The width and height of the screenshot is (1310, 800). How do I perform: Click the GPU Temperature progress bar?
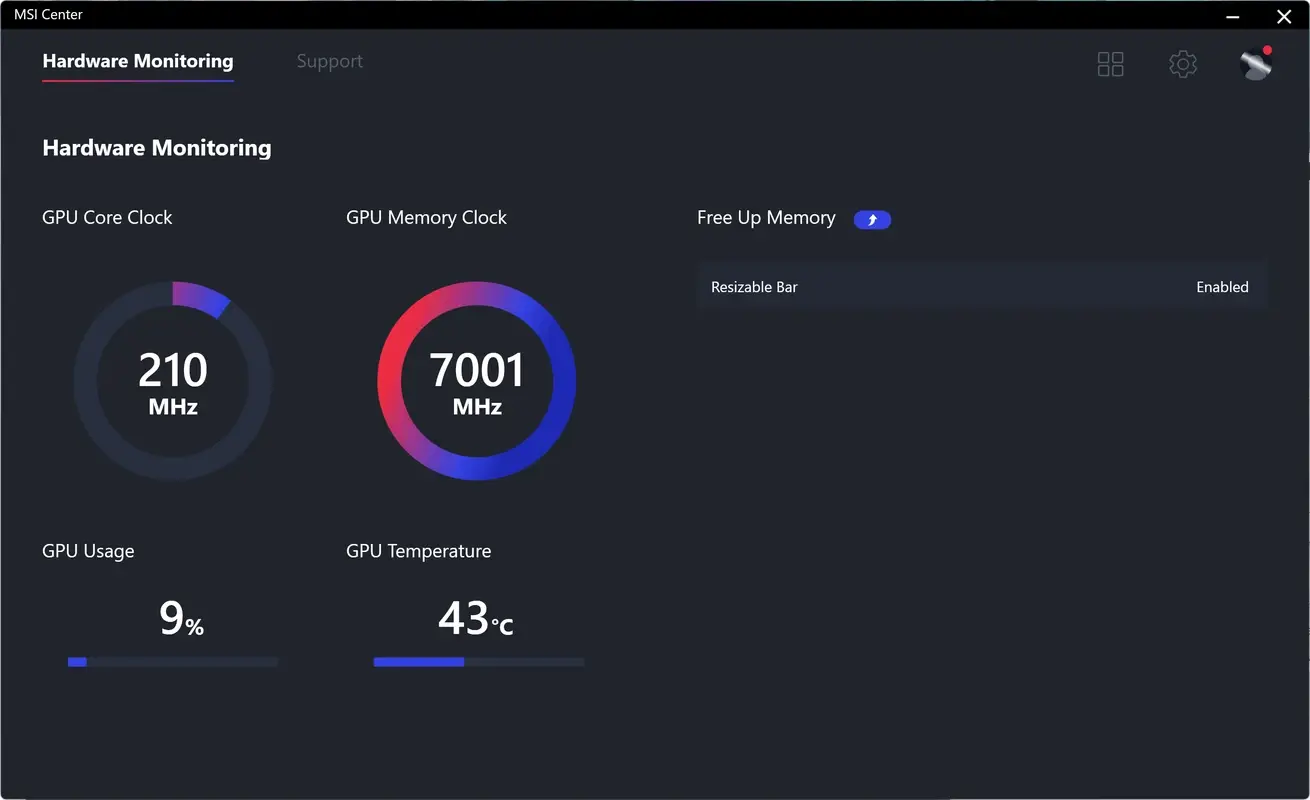(x=478, y=661)
